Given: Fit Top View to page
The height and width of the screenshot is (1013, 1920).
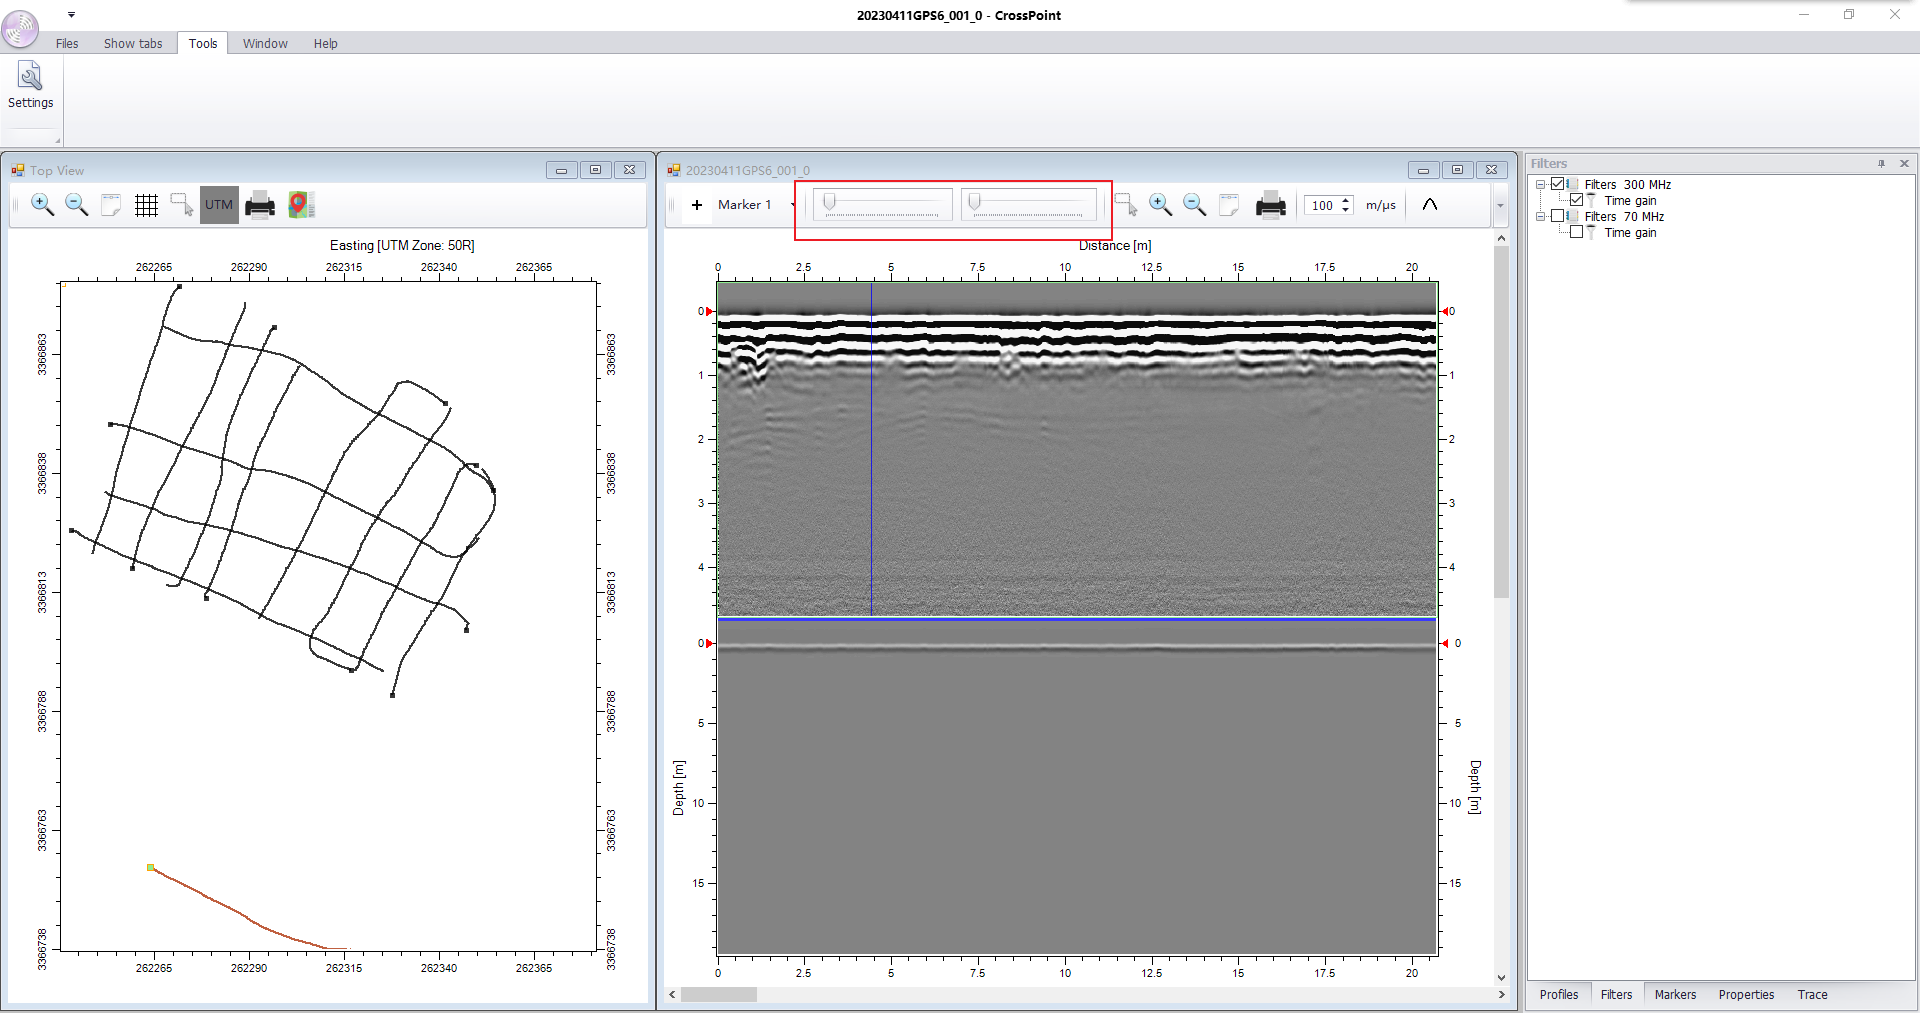Looking at the screenshot, I should coord(111,205).
